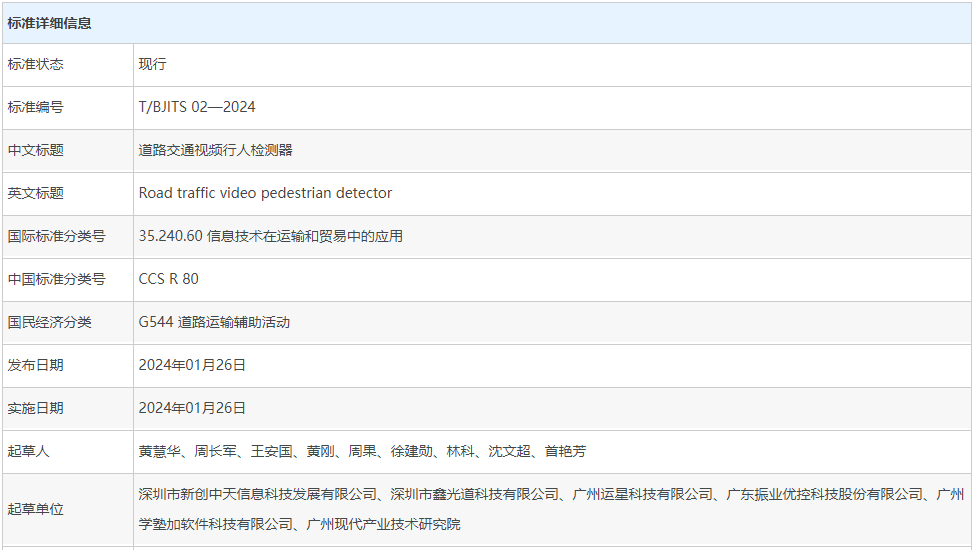Select the 现行 status value
The image size is (974, 550).
coord(153,64)
